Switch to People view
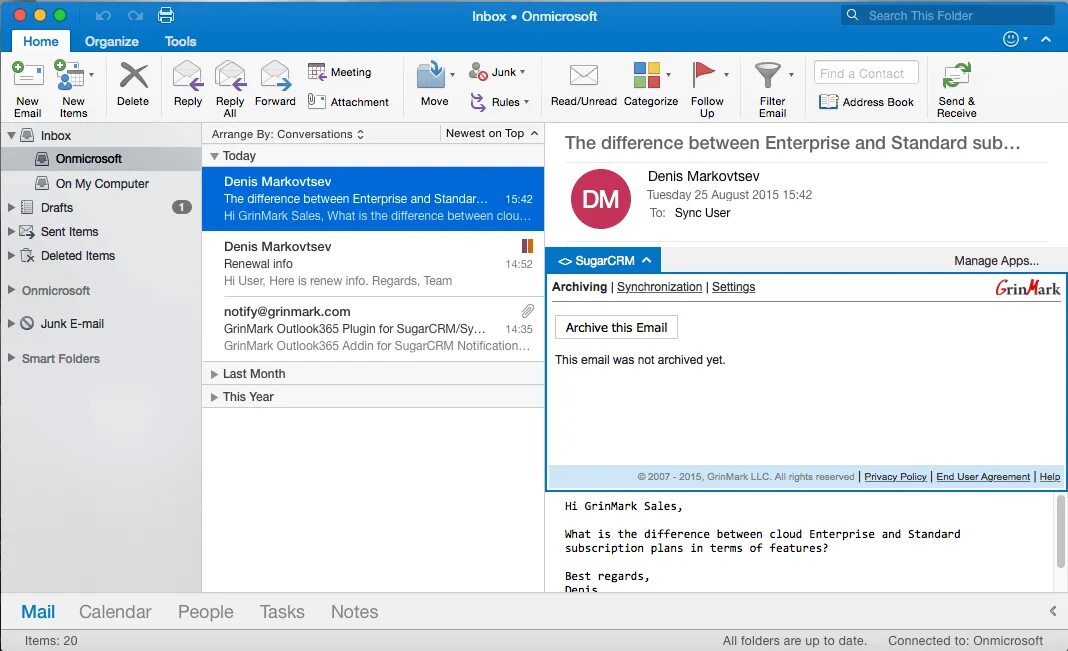The height and width of the screenshot is (651, 1068). click(206, 612)
